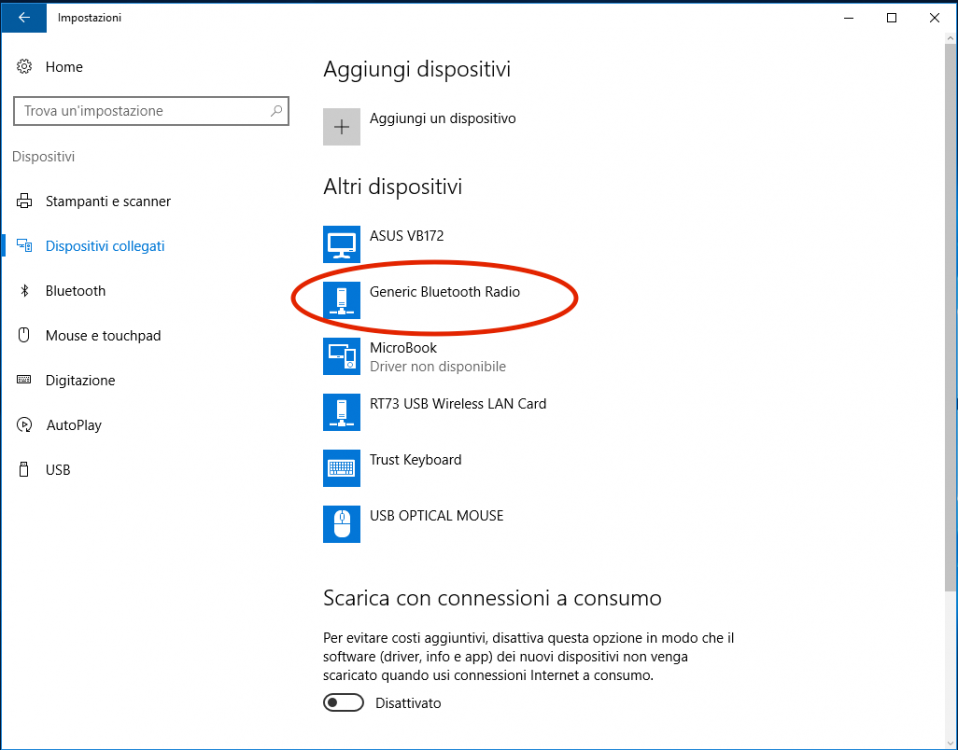Go to Home settings page

(x=64, y=67)
